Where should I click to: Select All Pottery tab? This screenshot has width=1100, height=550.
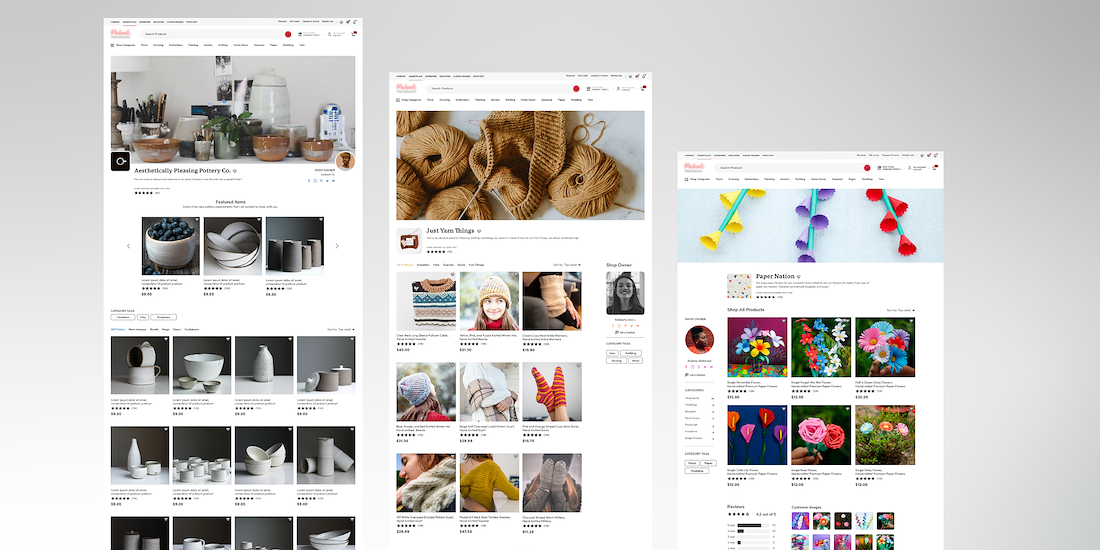118,329
